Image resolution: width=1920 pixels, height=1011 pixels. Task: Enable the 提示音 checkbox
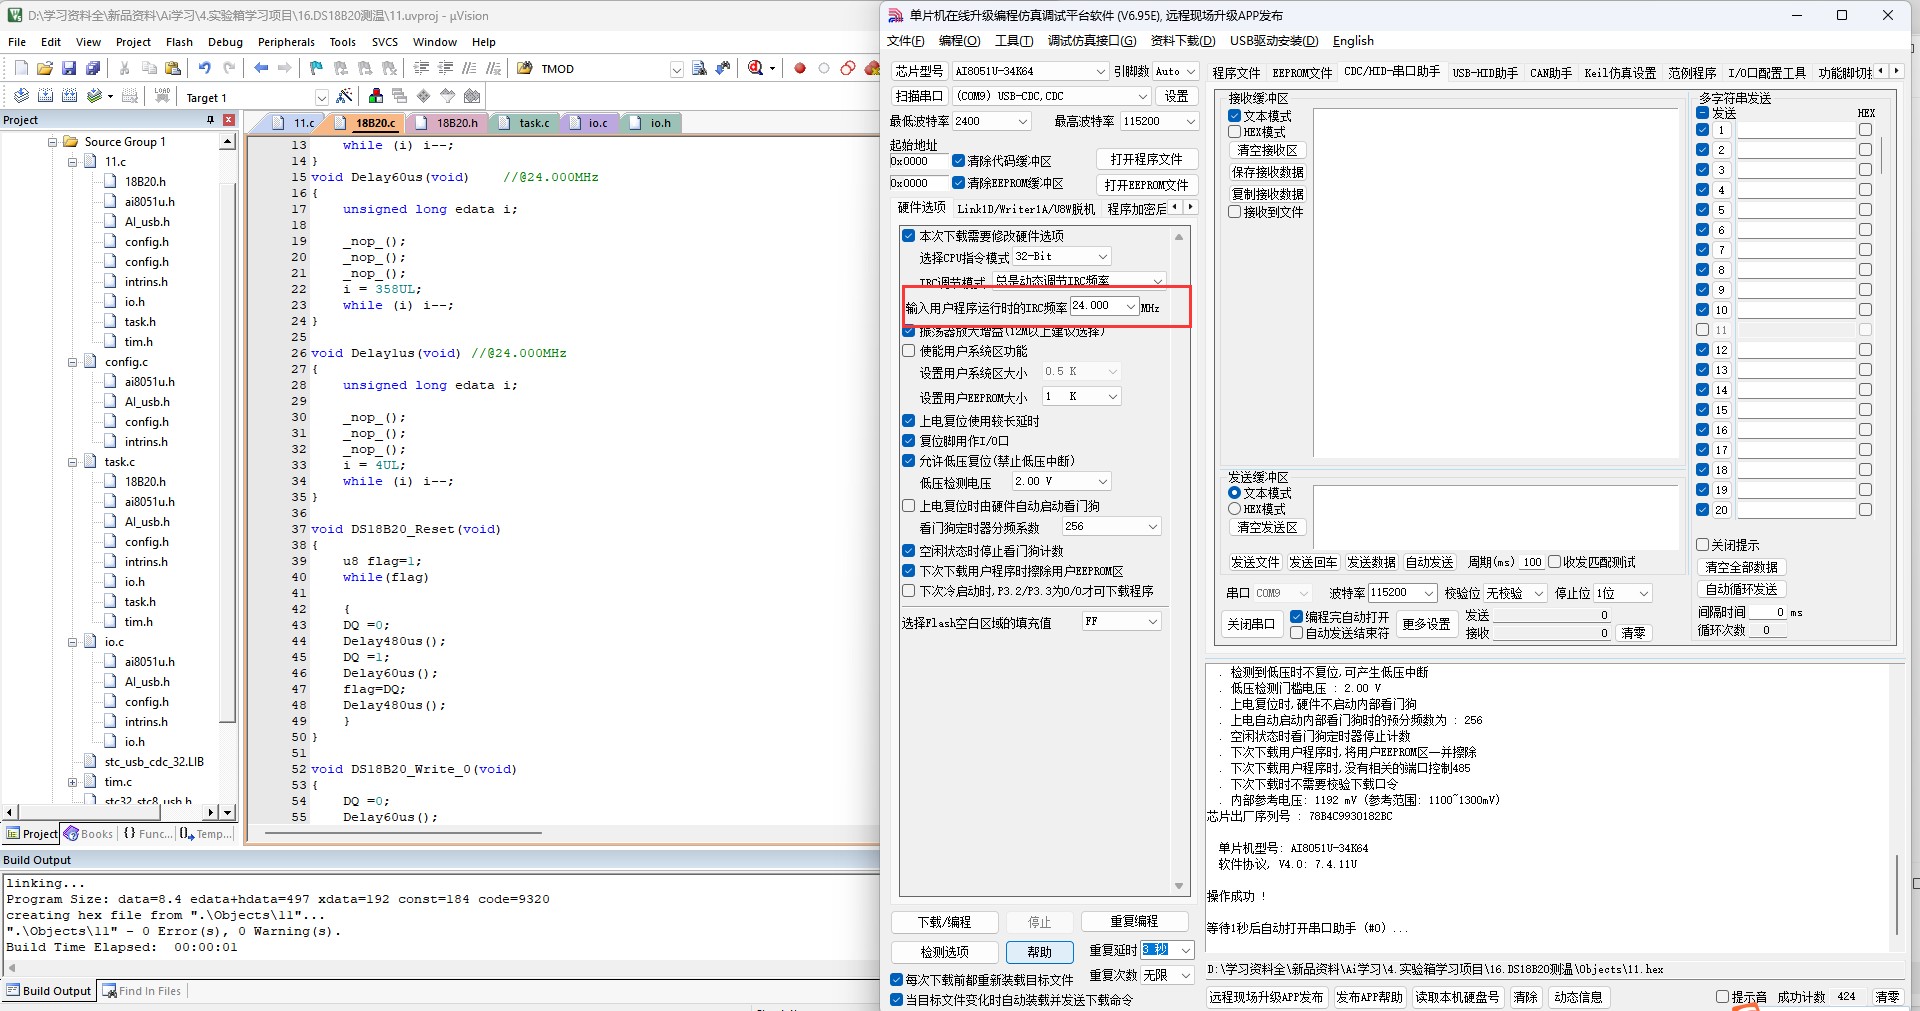(x=1722, y=997)
